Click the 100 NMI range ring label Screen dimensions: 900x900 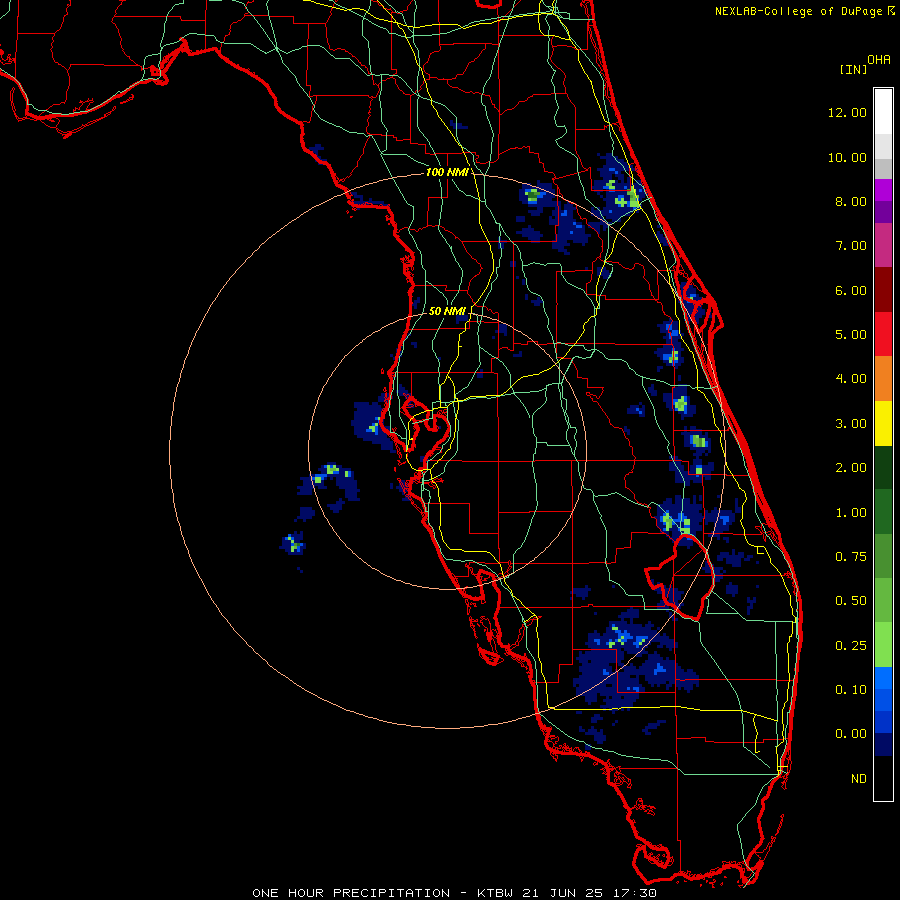447,172
